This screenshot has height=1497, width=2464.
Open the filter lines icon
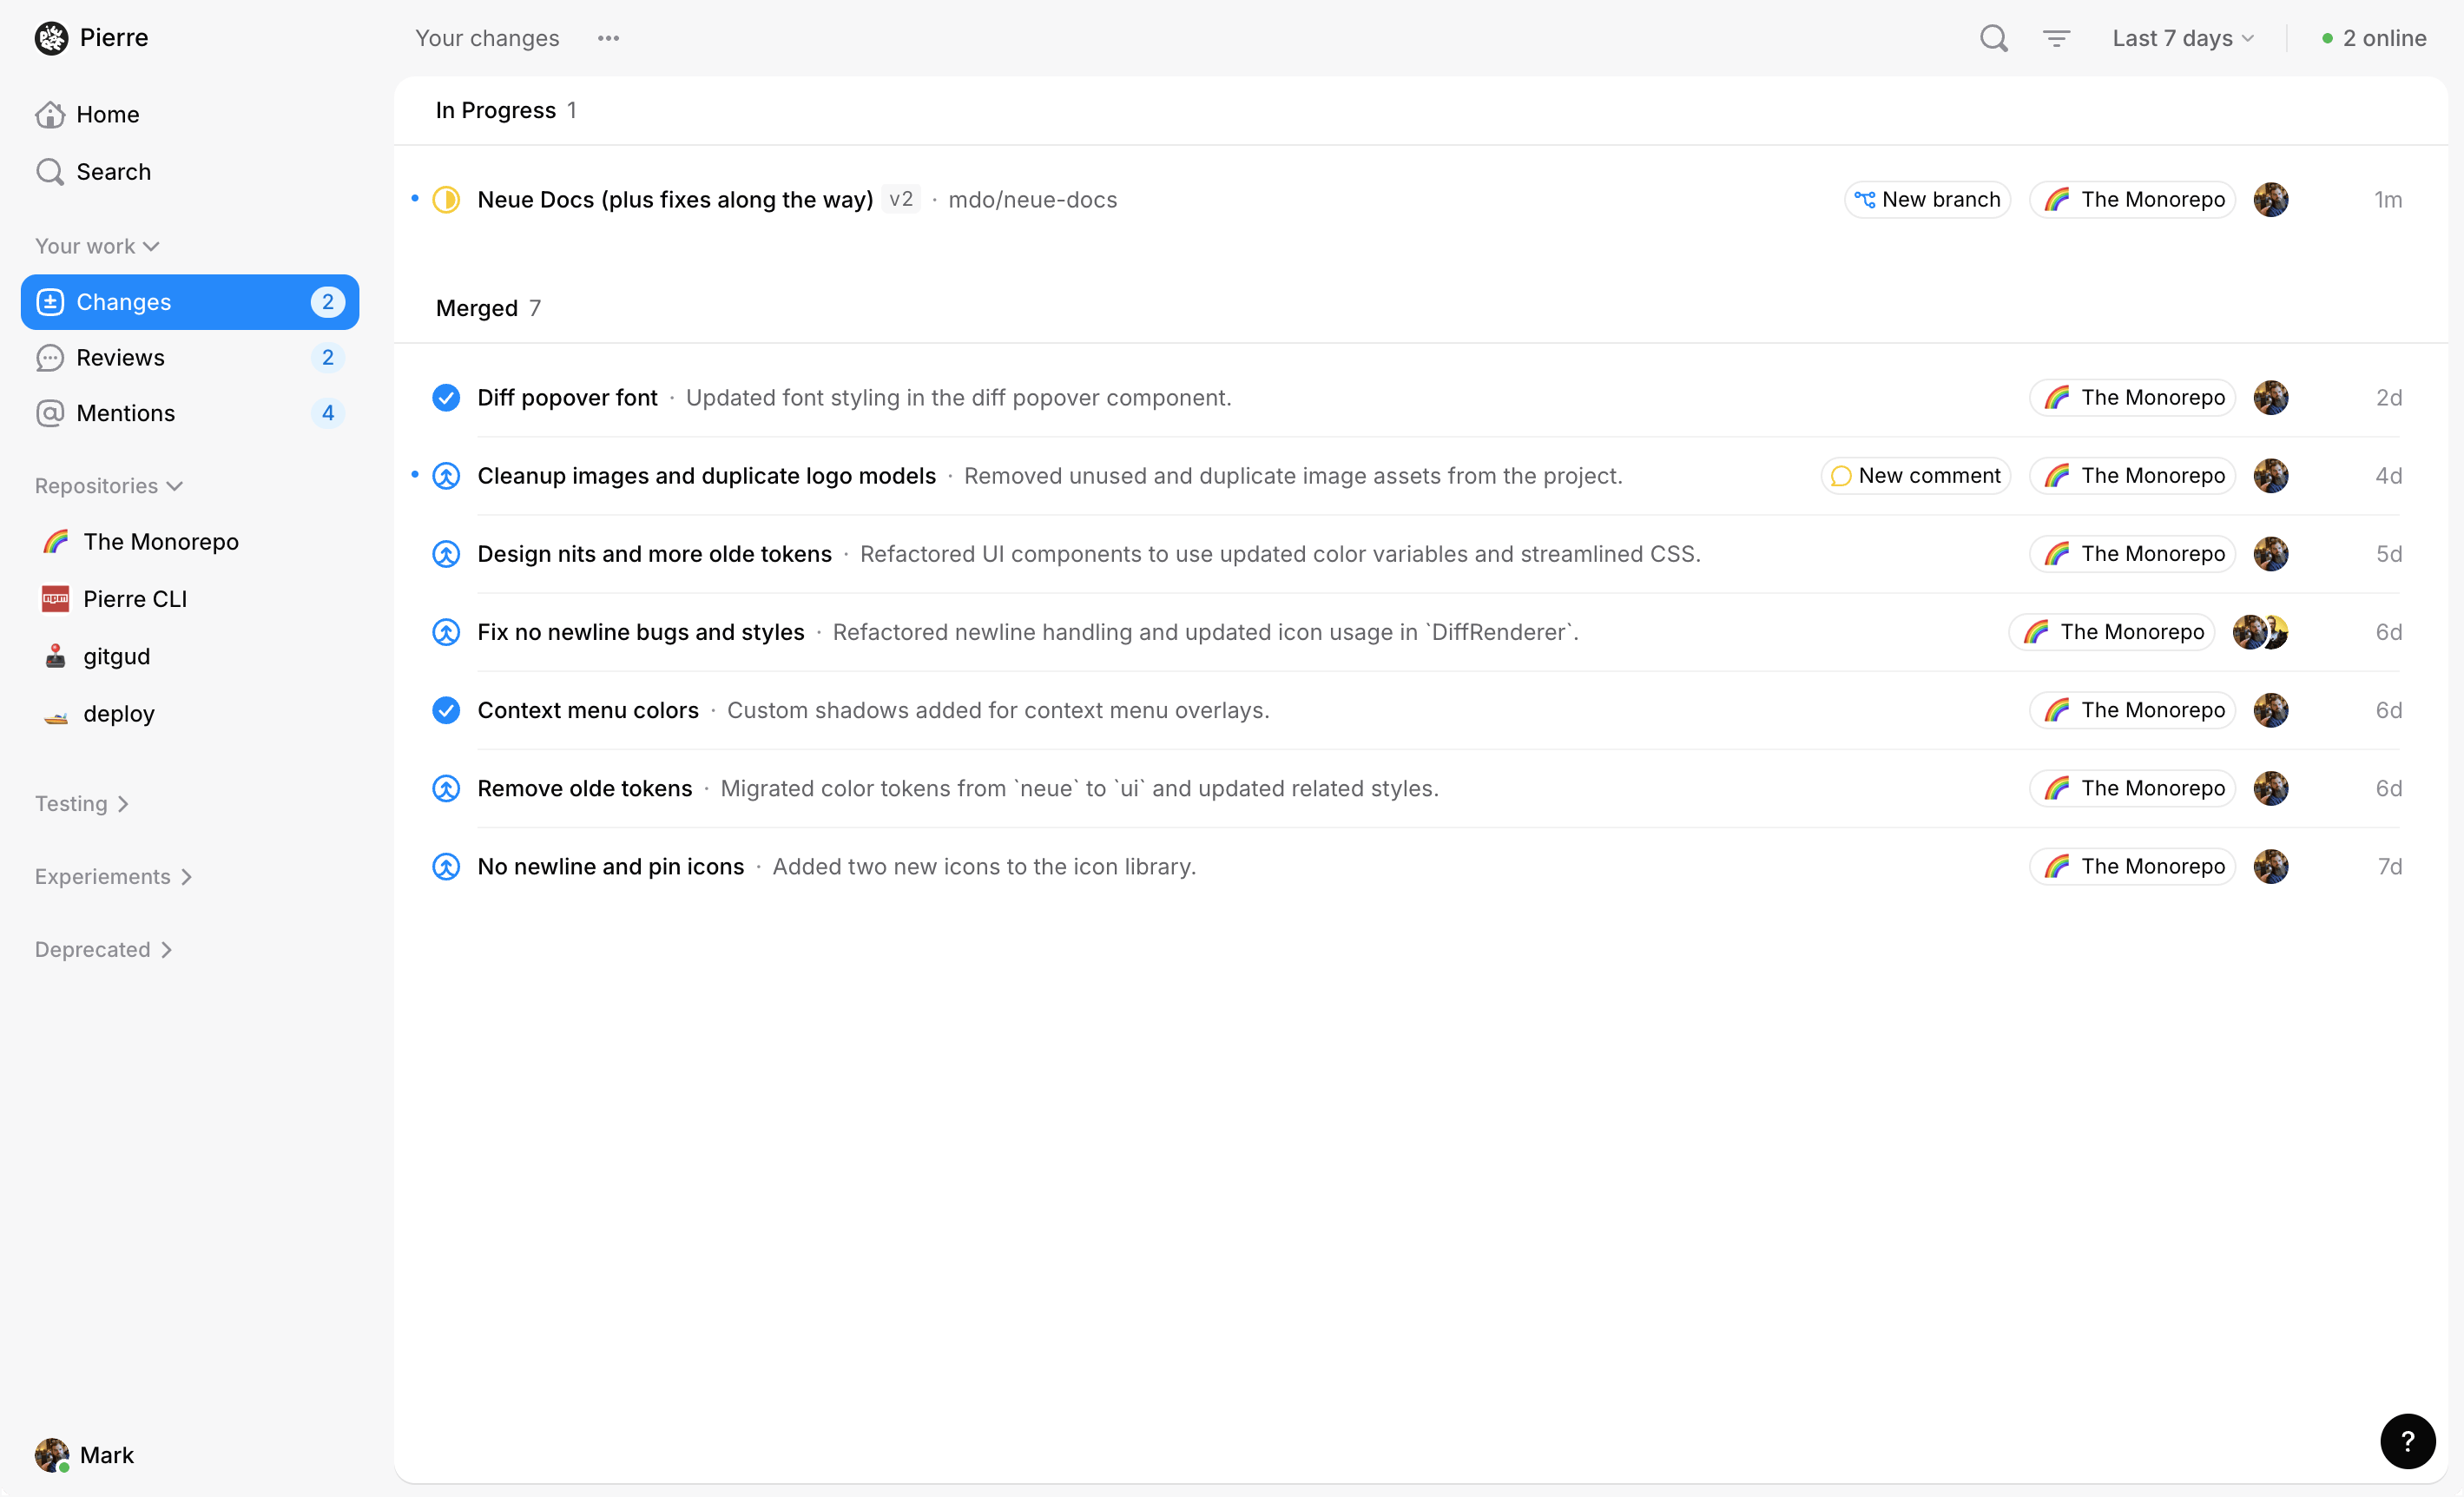click(2055, 38)
